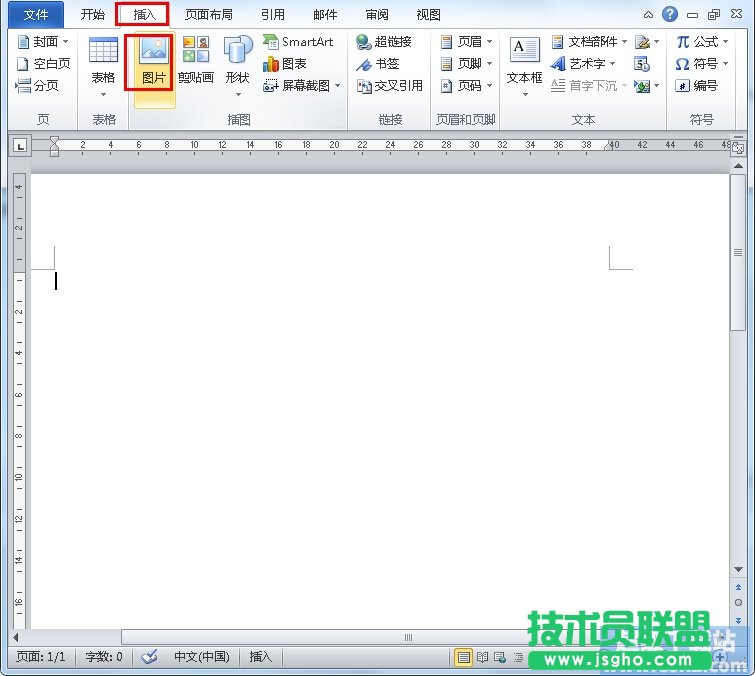Insert a 分页 (Page Break)
The image size is (755, 676).
[x=37, y=86]
